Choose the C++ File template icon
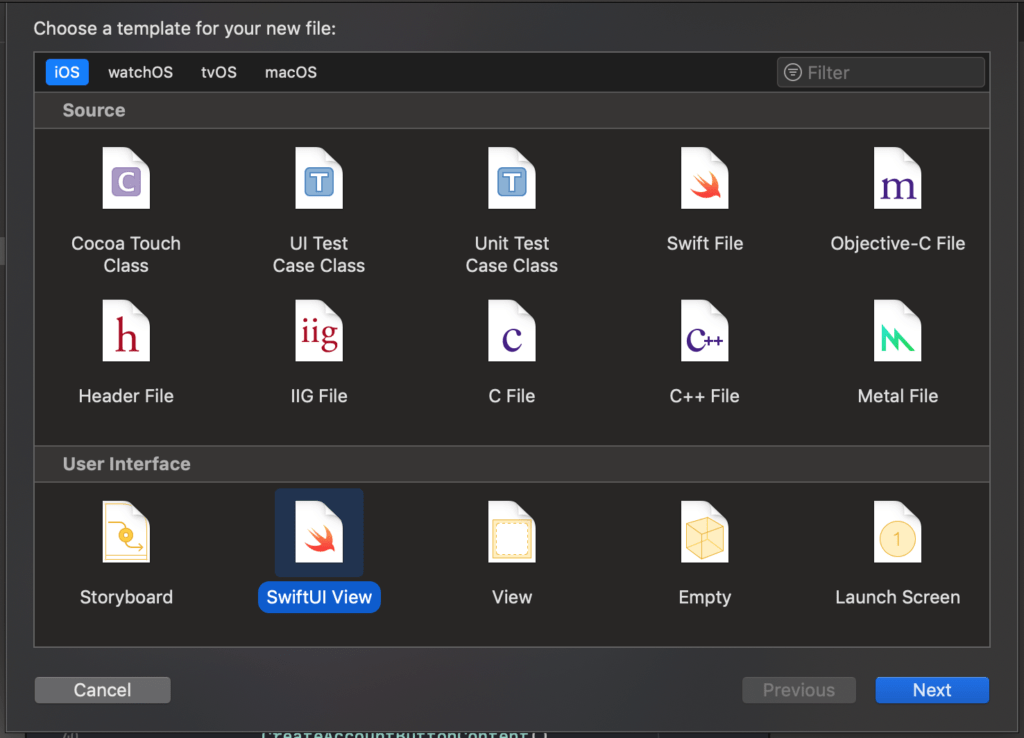The height and width of the screenshot is (738, 1024). (x=705, y=330)
